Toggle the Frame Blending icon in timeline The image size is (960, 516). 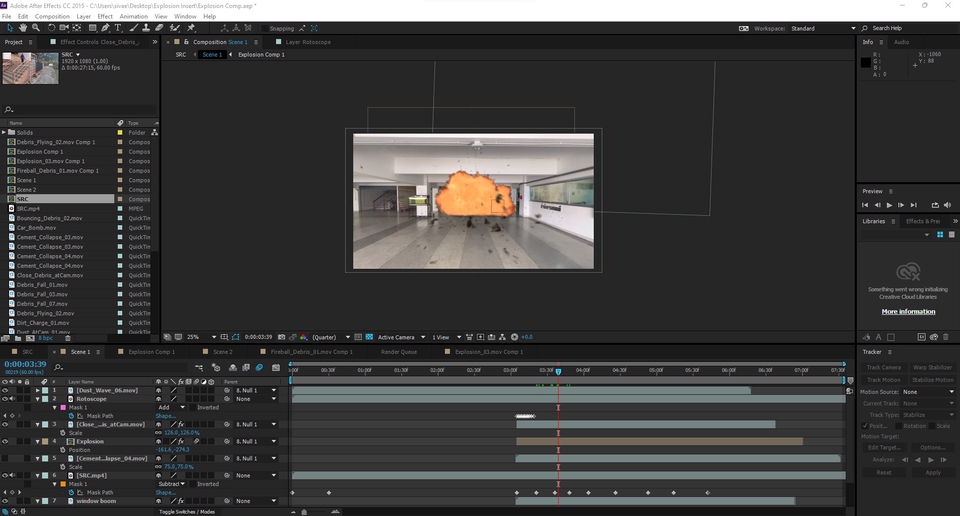pyautogui.click(x=246, y=367)
